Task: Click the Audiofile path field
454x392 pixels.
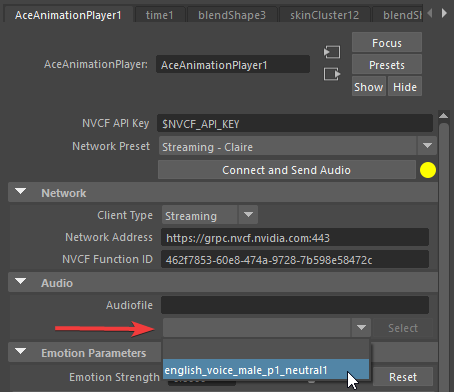Action: tap(295, 305)
